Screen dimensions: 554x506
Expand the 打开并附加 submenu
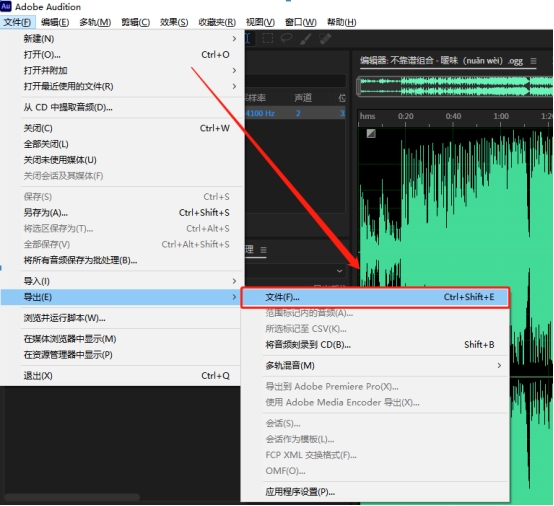[234, 70]
